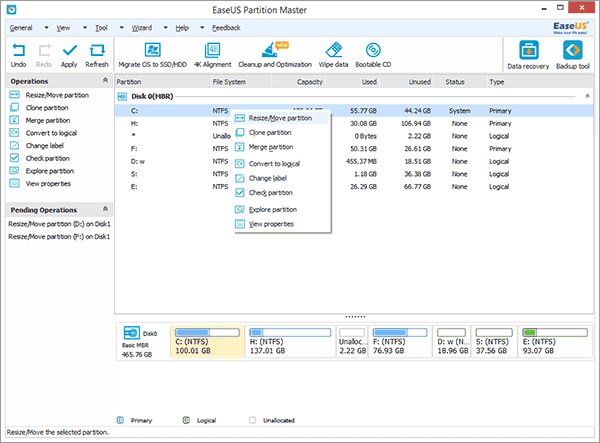The height and width of the screenshot is (443, 600).
Task: Click the EaseUS logo at top right
Action: click(570, 27)
